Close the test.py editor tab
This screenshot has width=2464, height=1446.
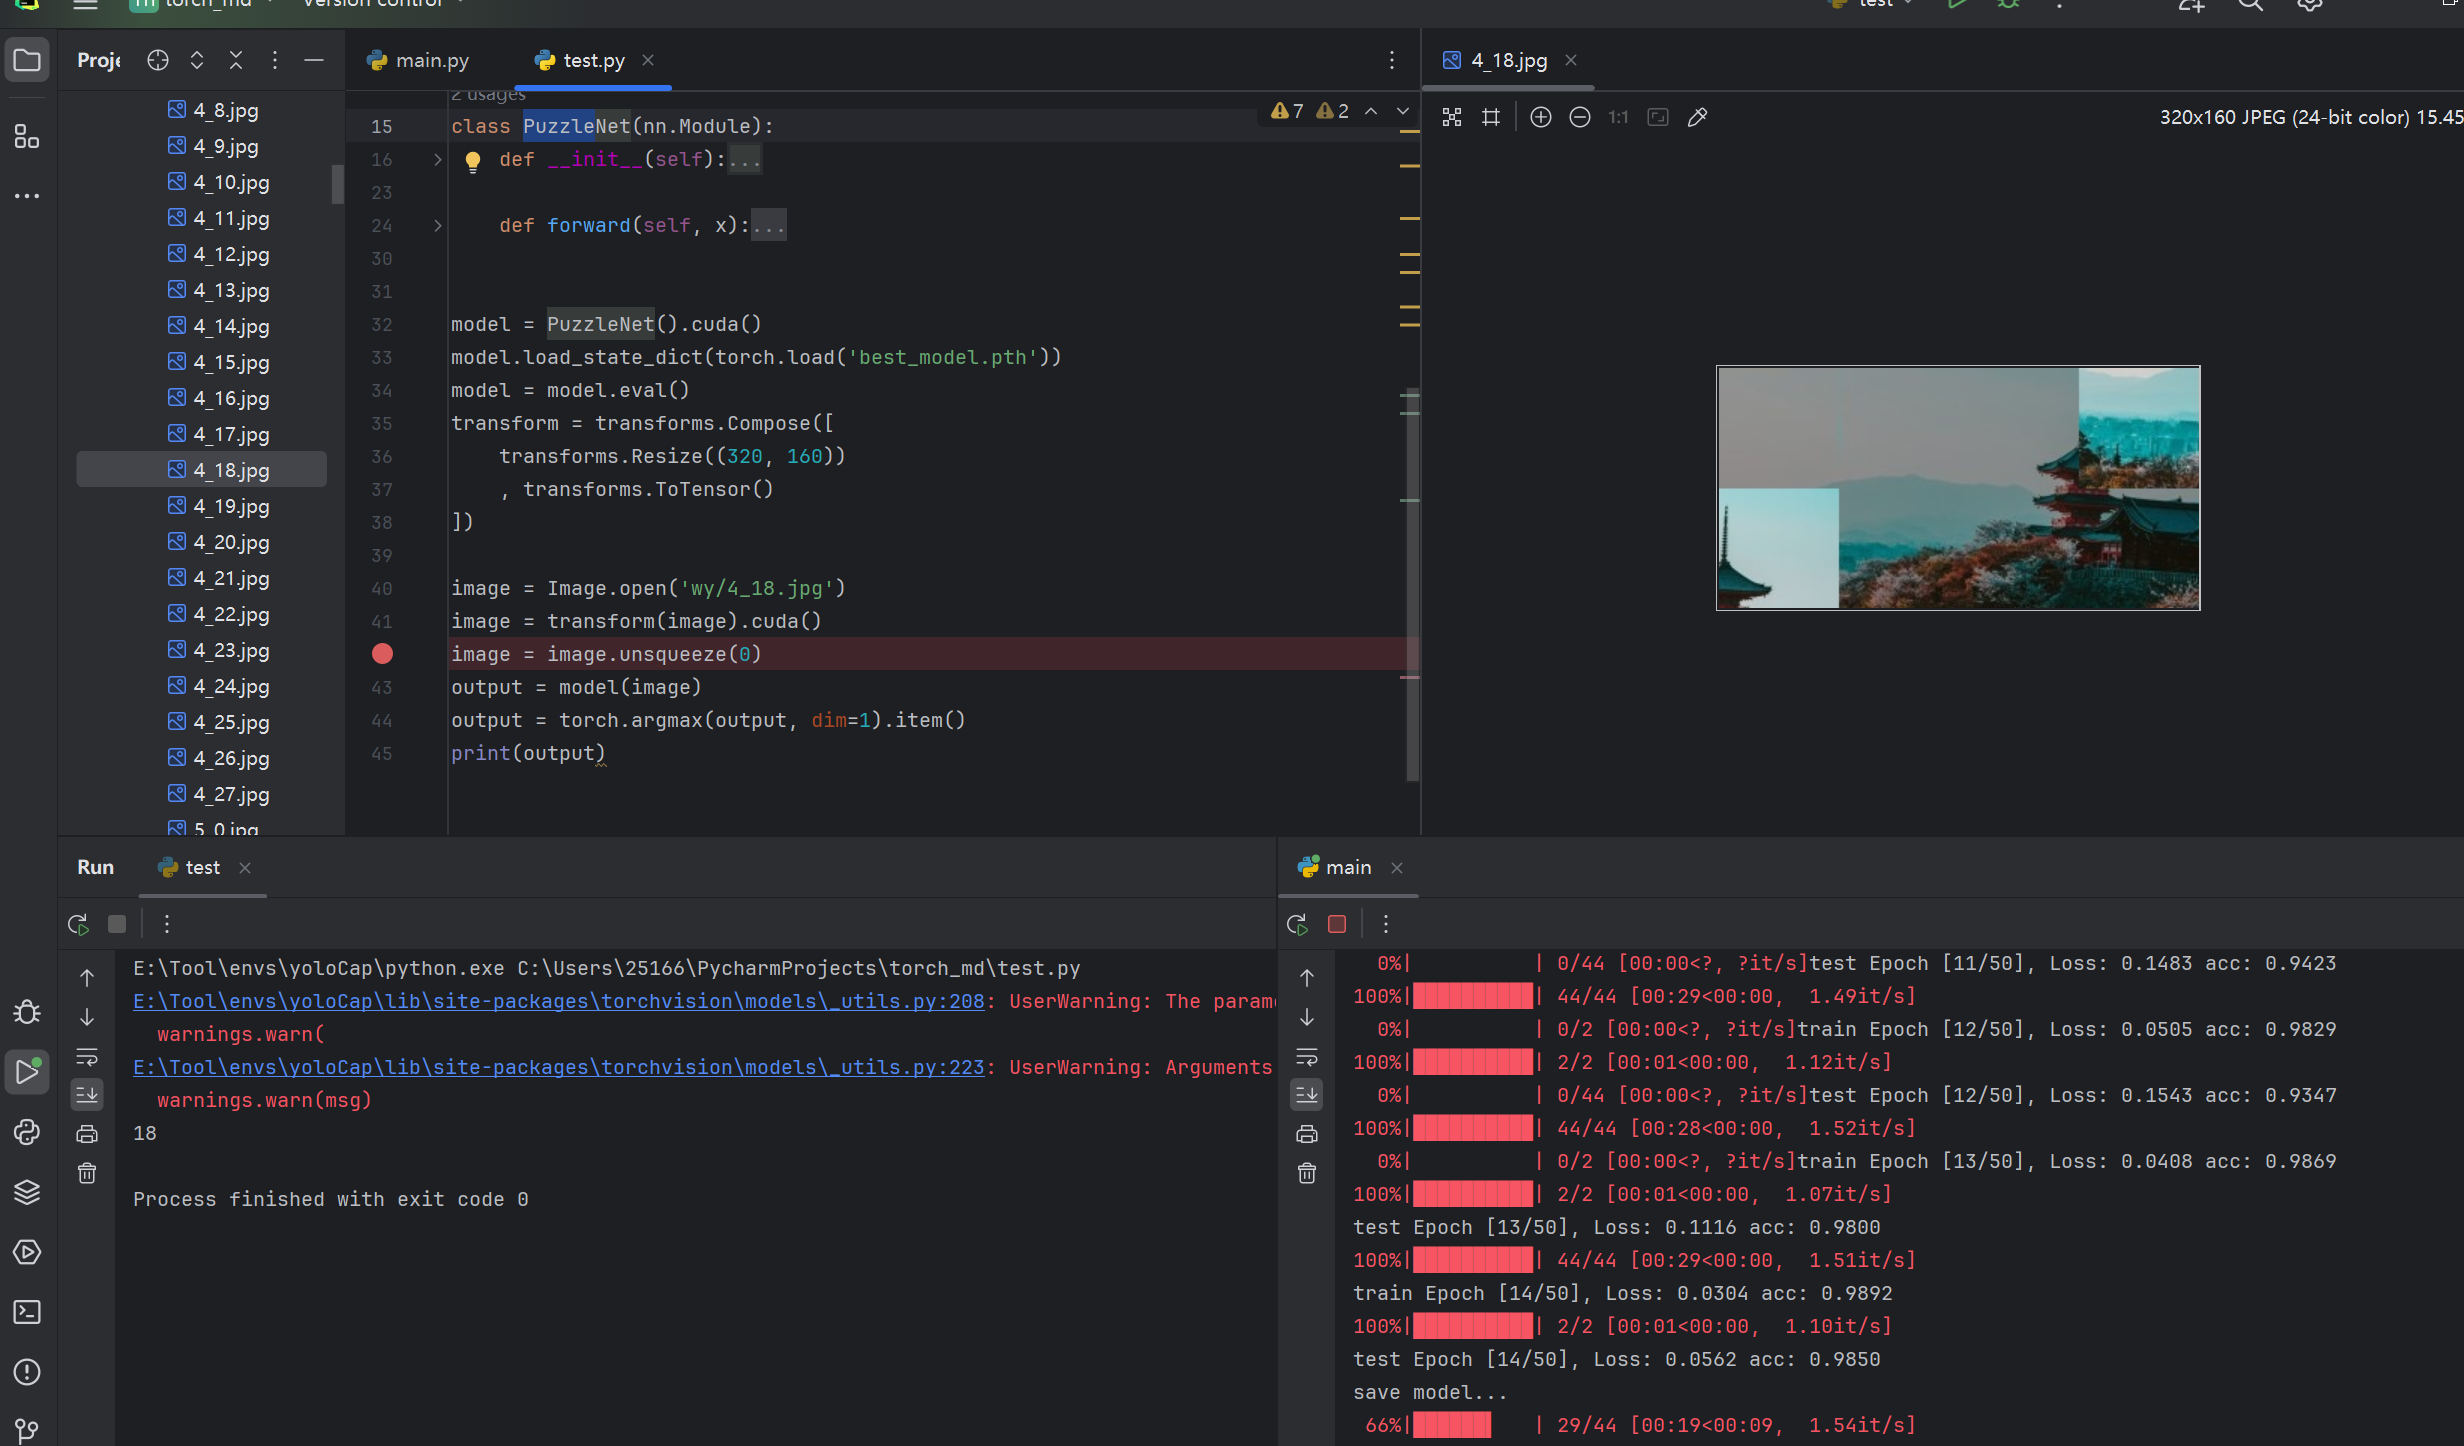pyautogui.click(x=648, y=61)
